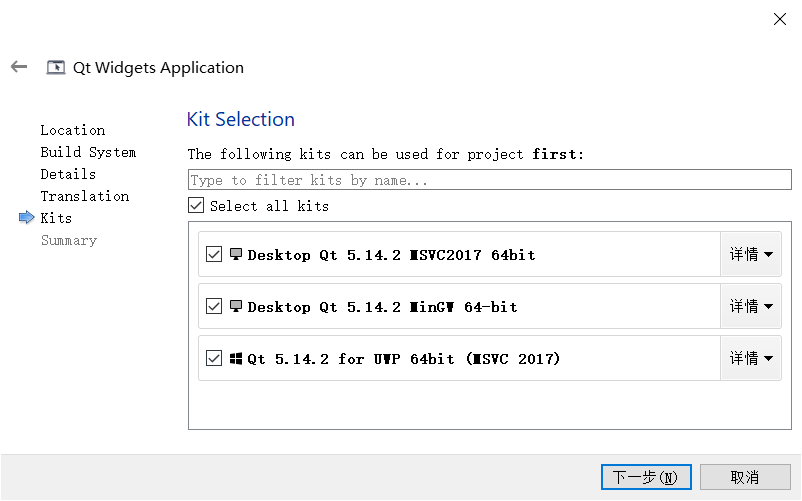Focus the filter kits by name field
This screenshot has width=802, height=501.
coord(490,180)
